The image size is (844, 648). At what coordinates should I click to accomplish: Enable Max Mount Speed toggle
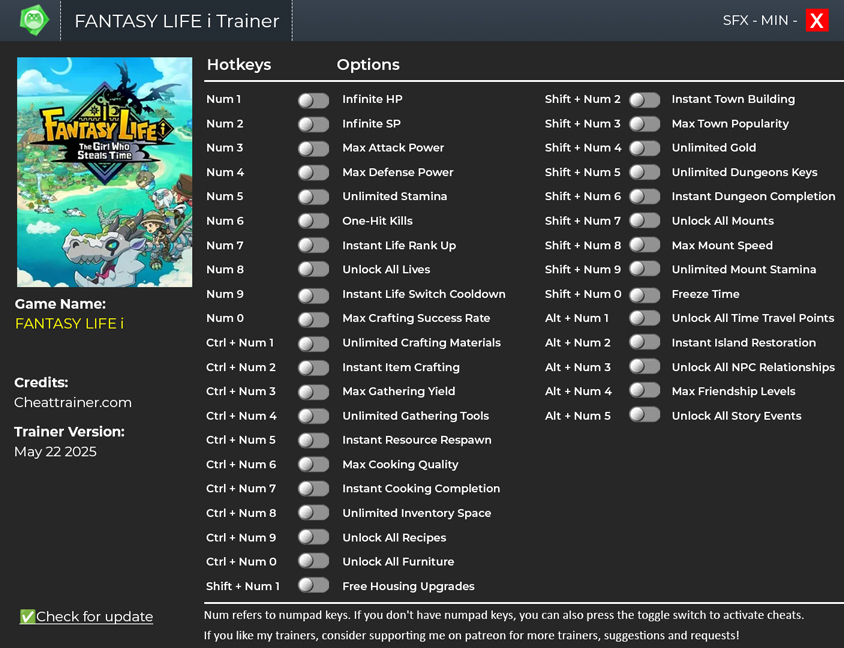644,246
